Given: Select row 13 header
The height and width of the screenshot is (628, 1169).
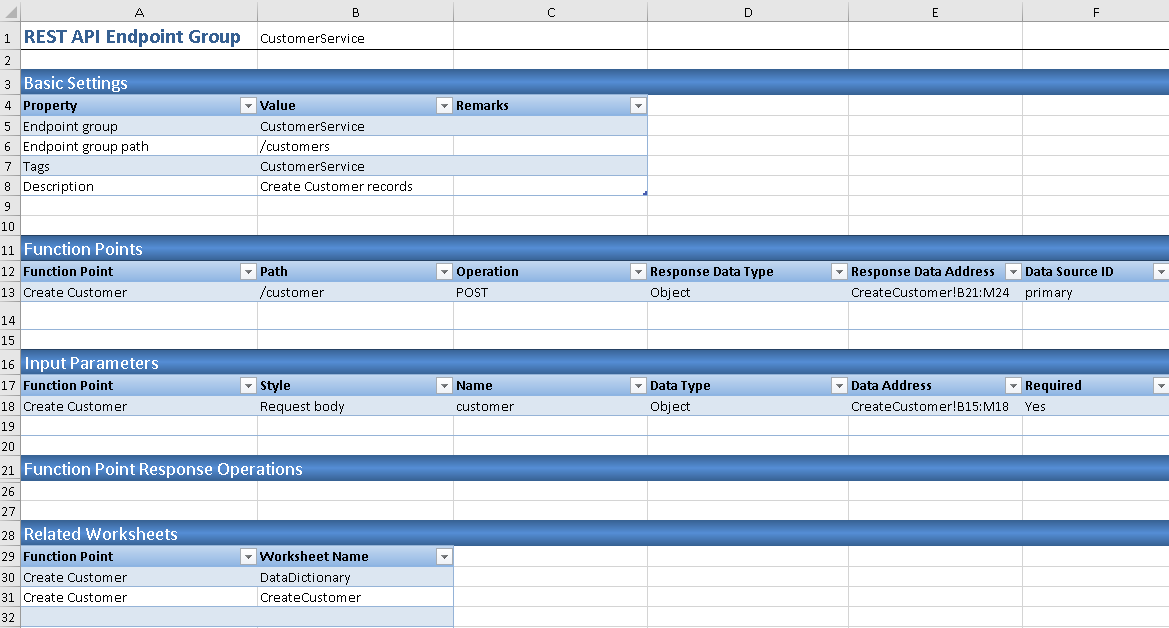Looking at the screenshot, I should point(9,292).
